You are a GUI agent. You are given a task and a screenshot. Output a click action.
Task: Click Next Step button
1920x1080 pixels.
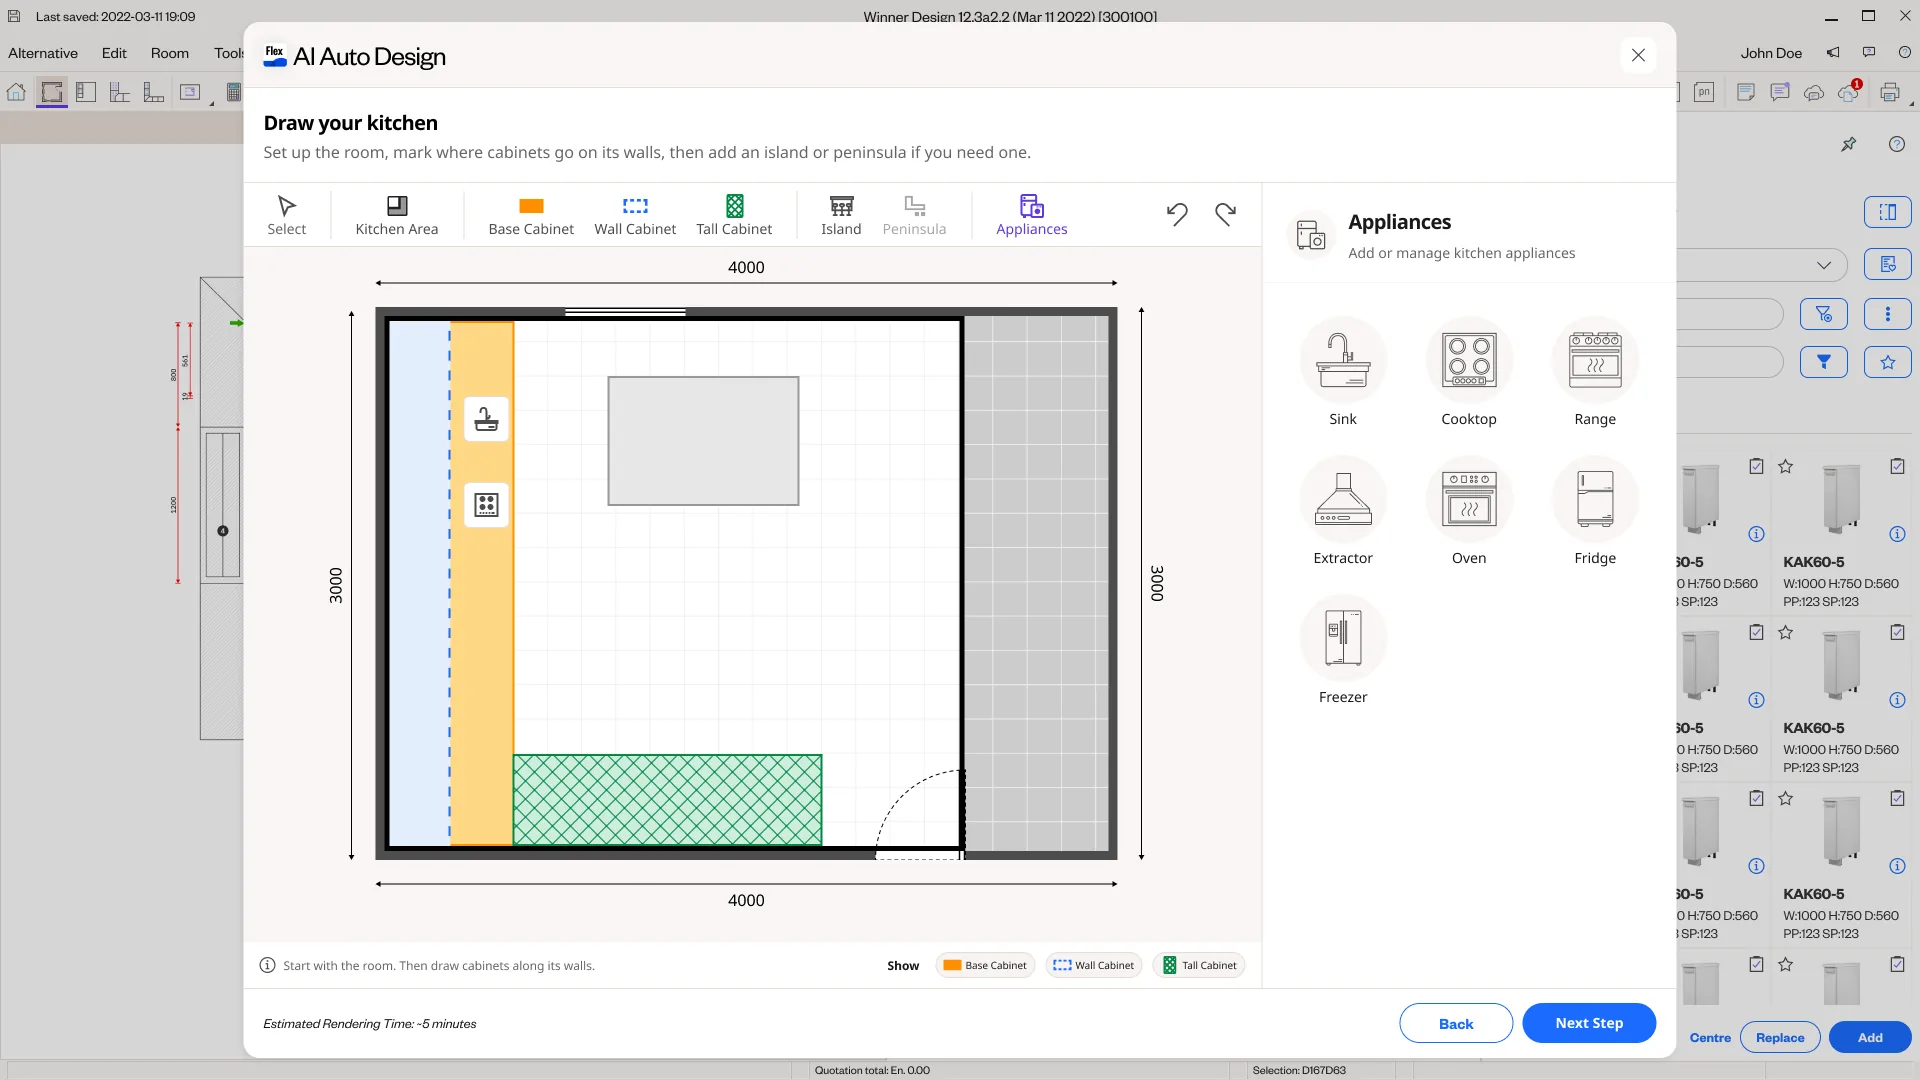tap(1589, 1023)
